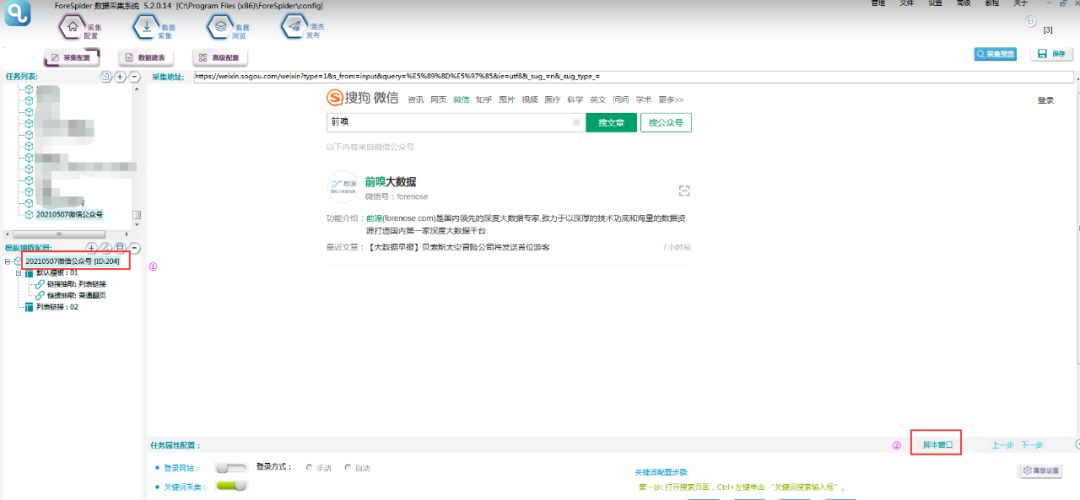Select 默认模板 : 01 tree item
This screenshot has width=1080, height=500.
coord(57,273)
